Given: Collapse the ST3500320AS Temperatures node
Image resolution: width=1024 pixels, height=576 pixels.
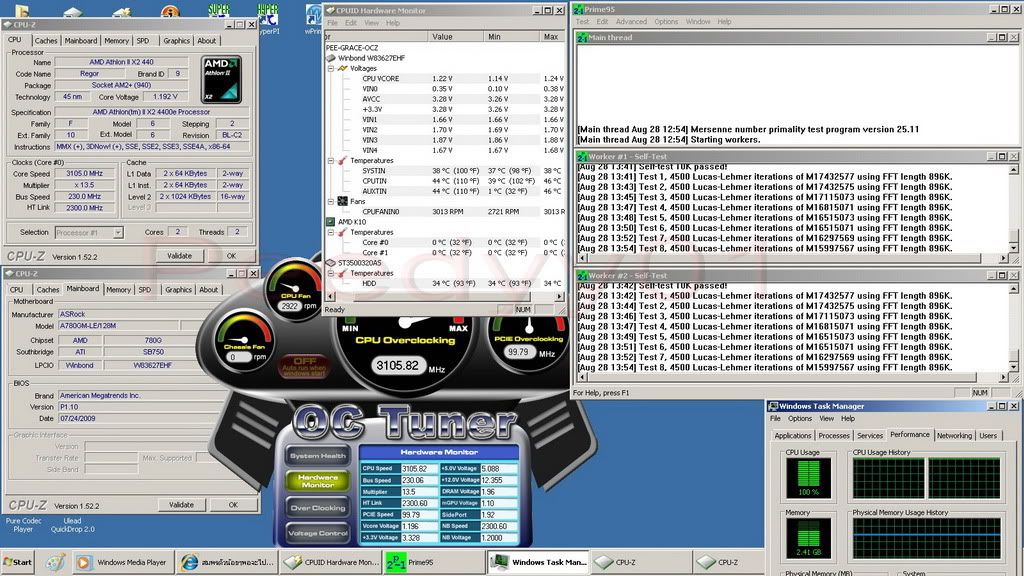Looking at the screenshot, I should tap(330, 273).
